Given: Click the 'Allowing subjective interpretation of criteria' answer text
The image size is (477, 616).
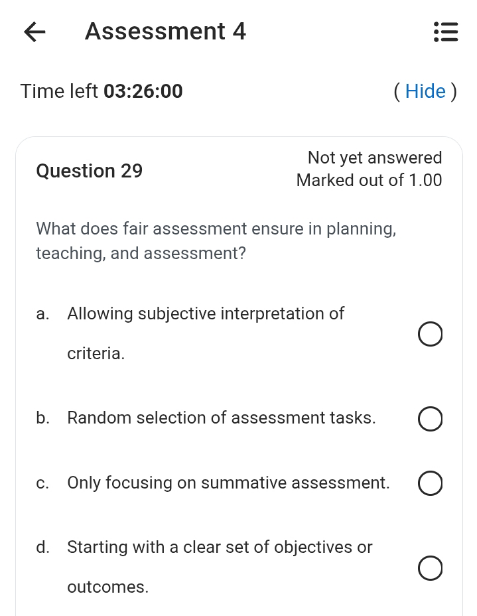Looking at the screenshot, I should 205,334.
